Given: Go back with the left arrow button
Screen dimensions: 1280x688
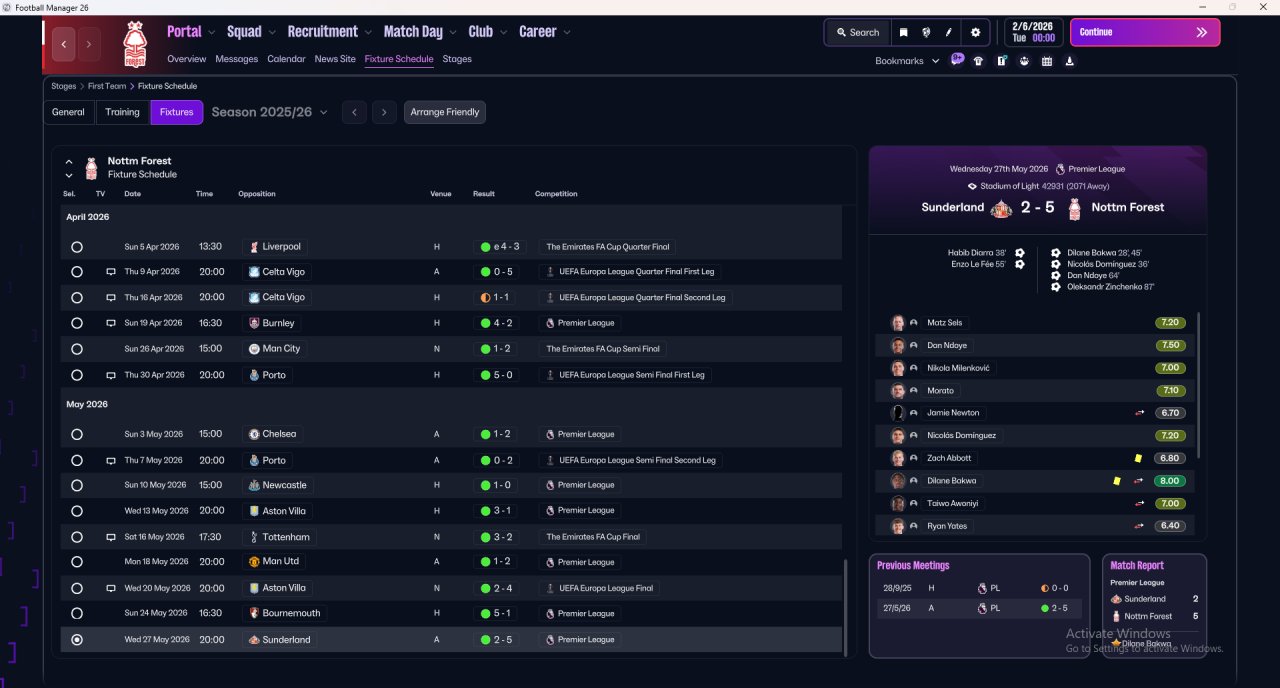Looking at the screenshot, I should [x=64, y=44].
